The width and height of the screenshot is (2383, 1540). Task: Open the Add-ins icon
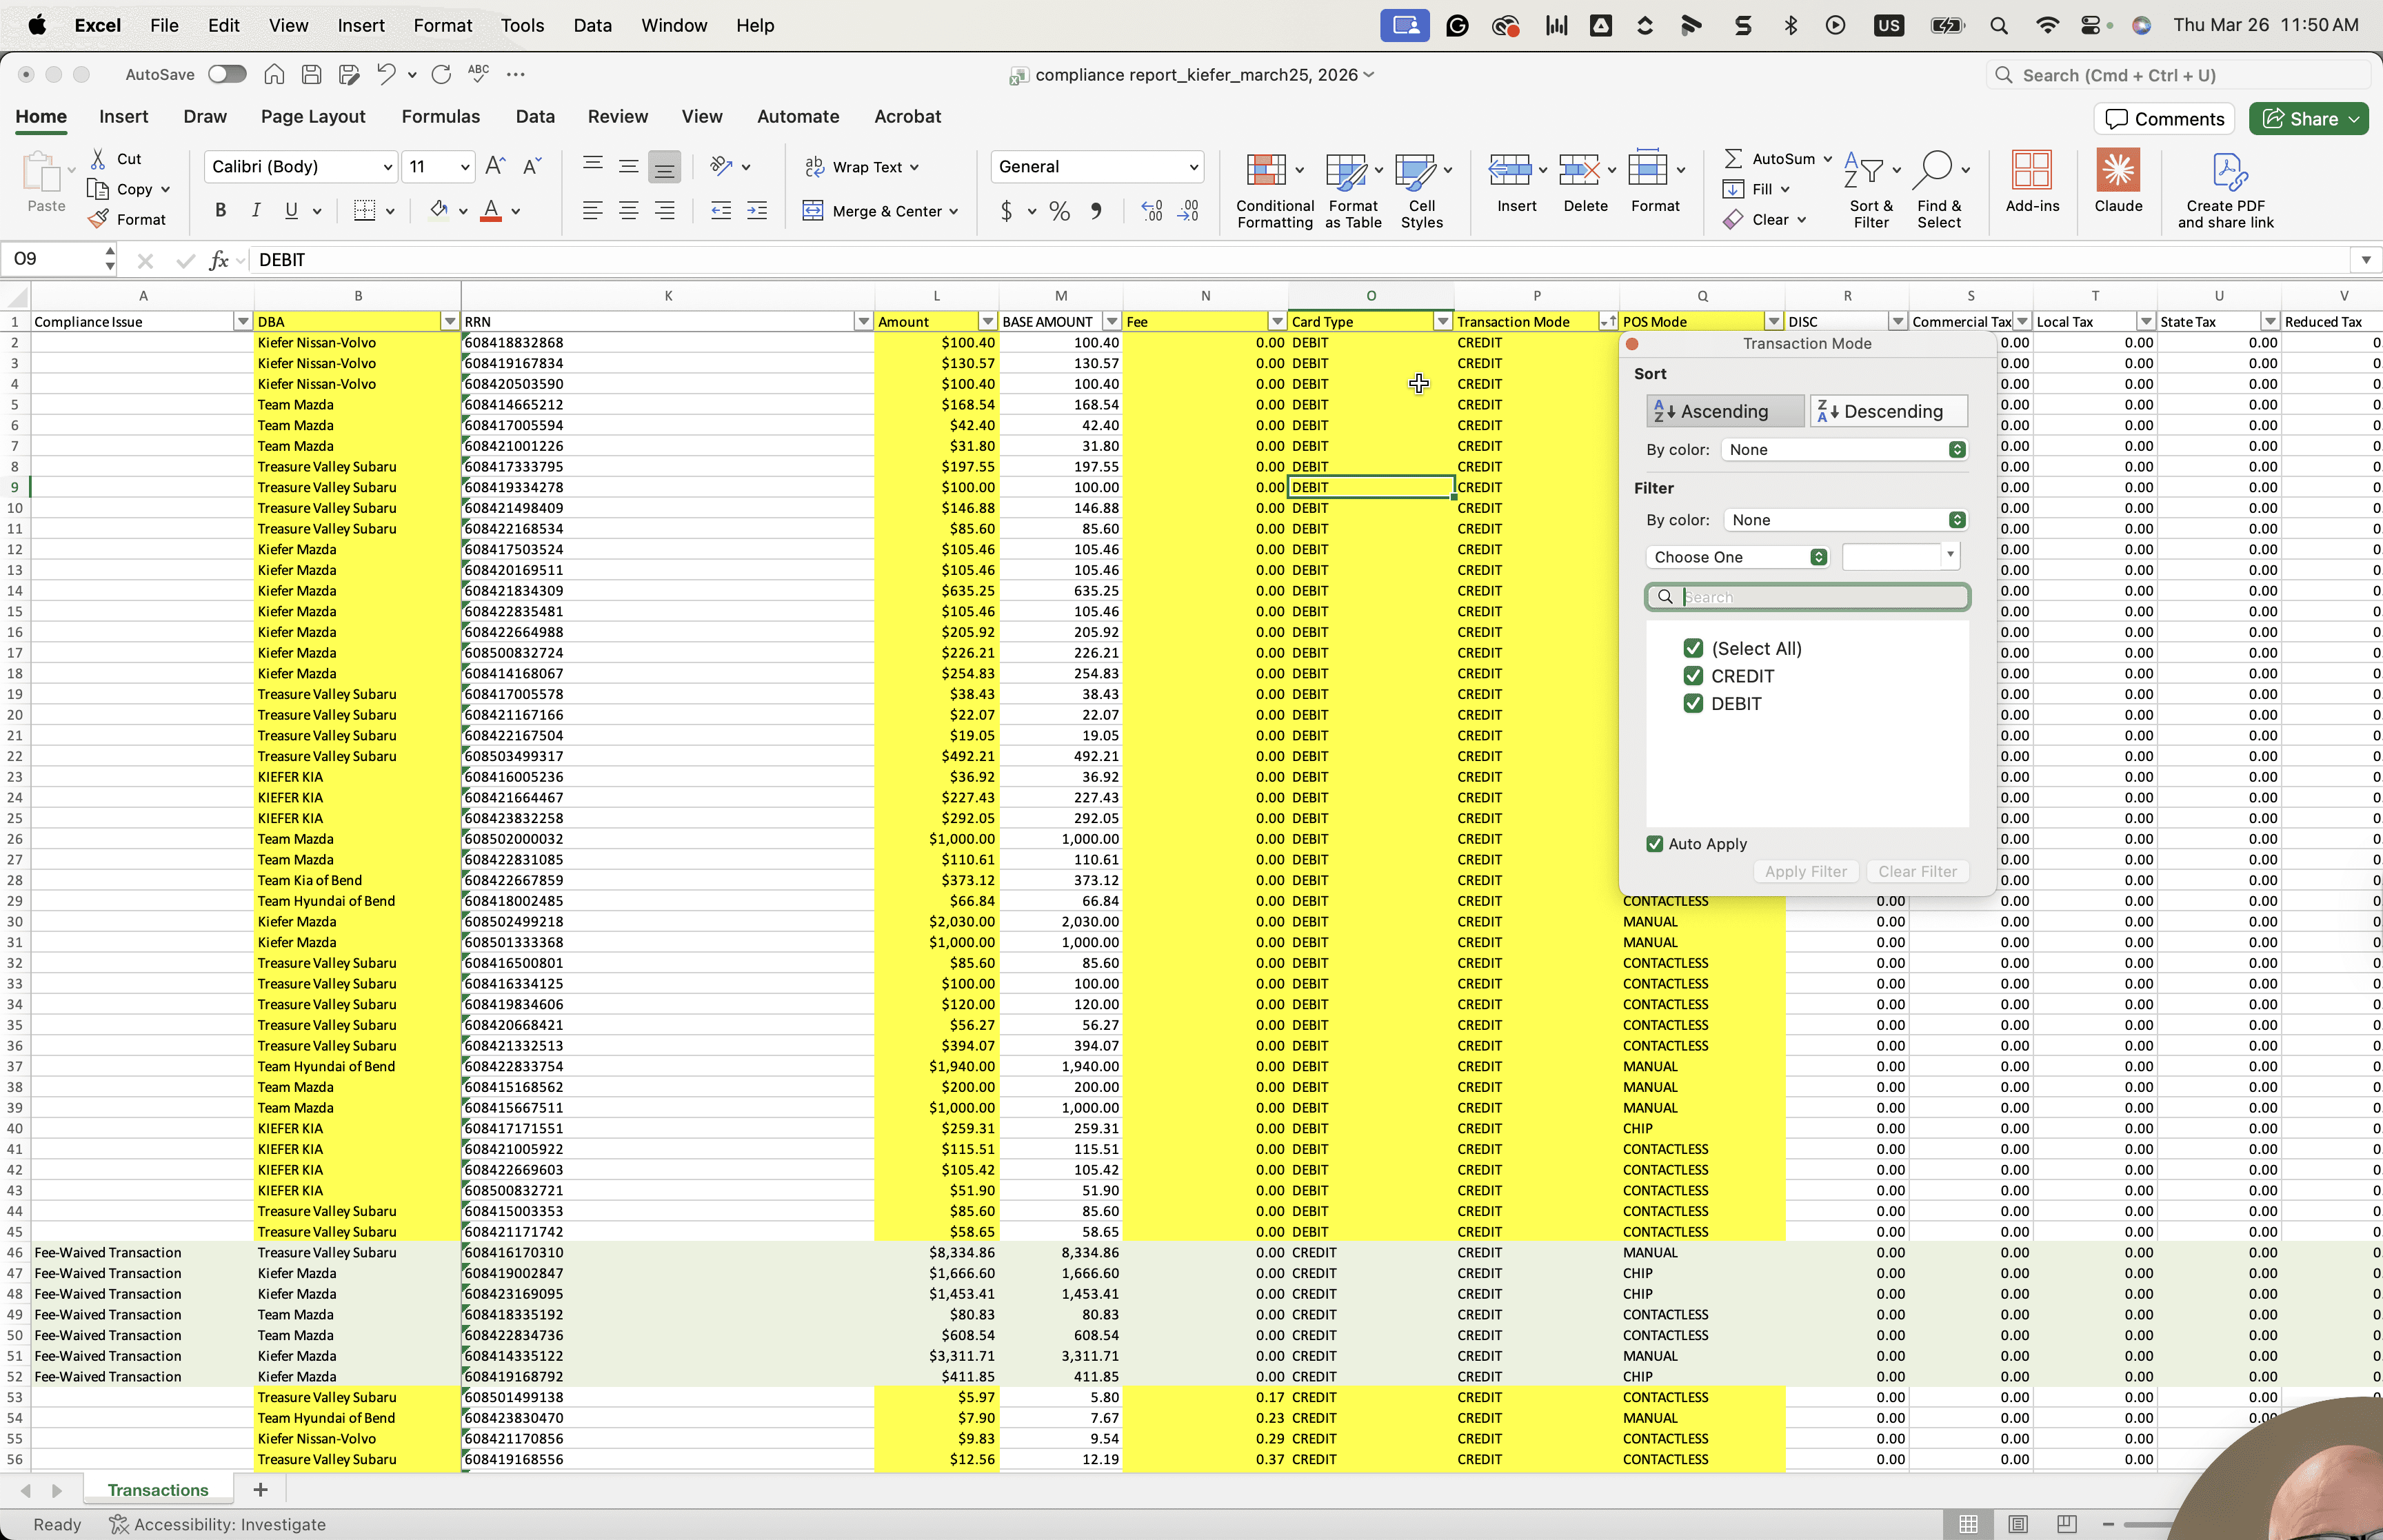click(2032, 181)
